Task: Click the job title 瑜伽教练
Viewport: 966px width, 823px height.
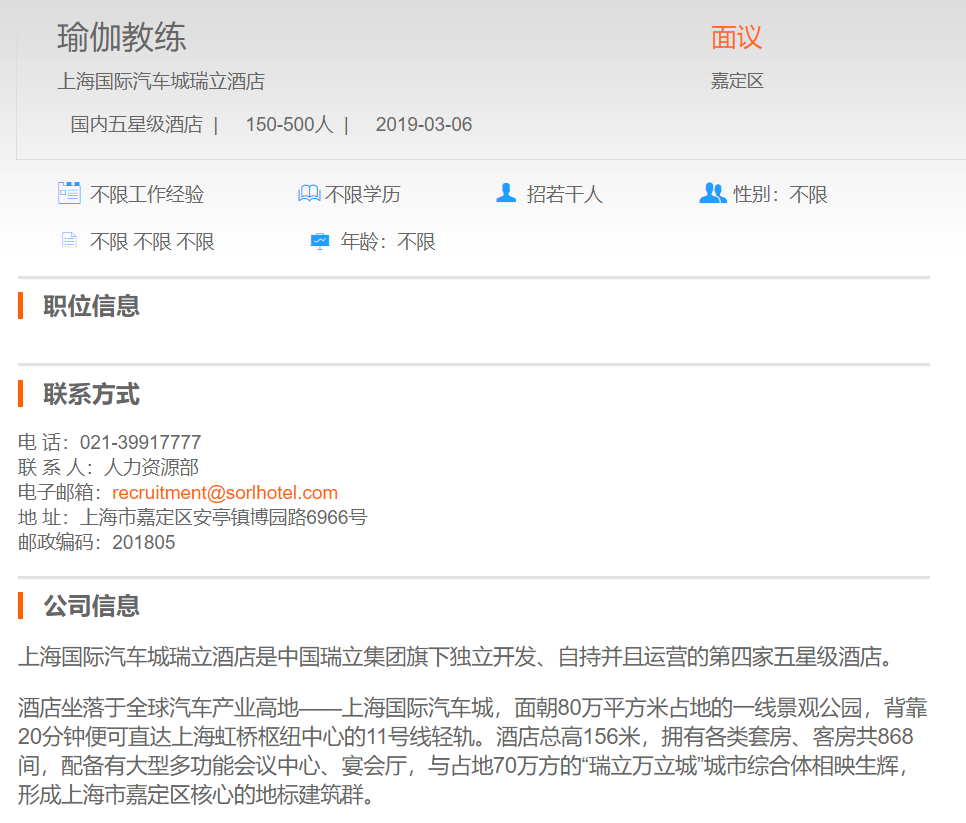Action: click(x=122, y=38)
